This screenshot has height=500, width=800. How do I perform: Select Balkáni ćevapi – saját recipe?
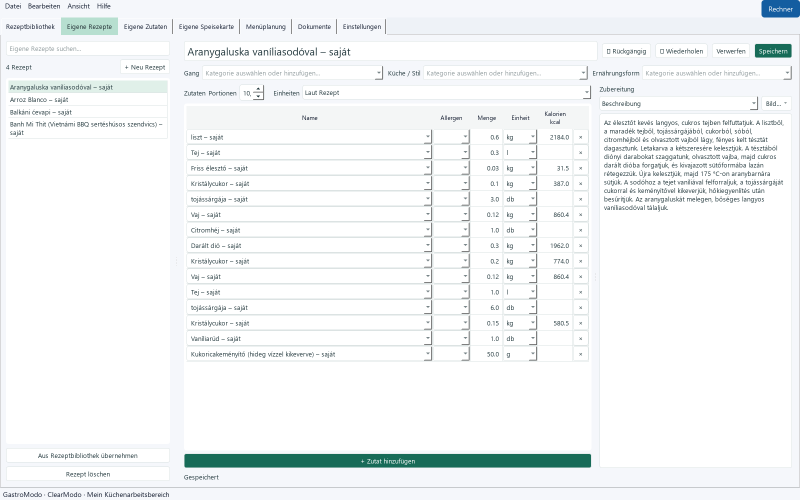coord(88,112)
